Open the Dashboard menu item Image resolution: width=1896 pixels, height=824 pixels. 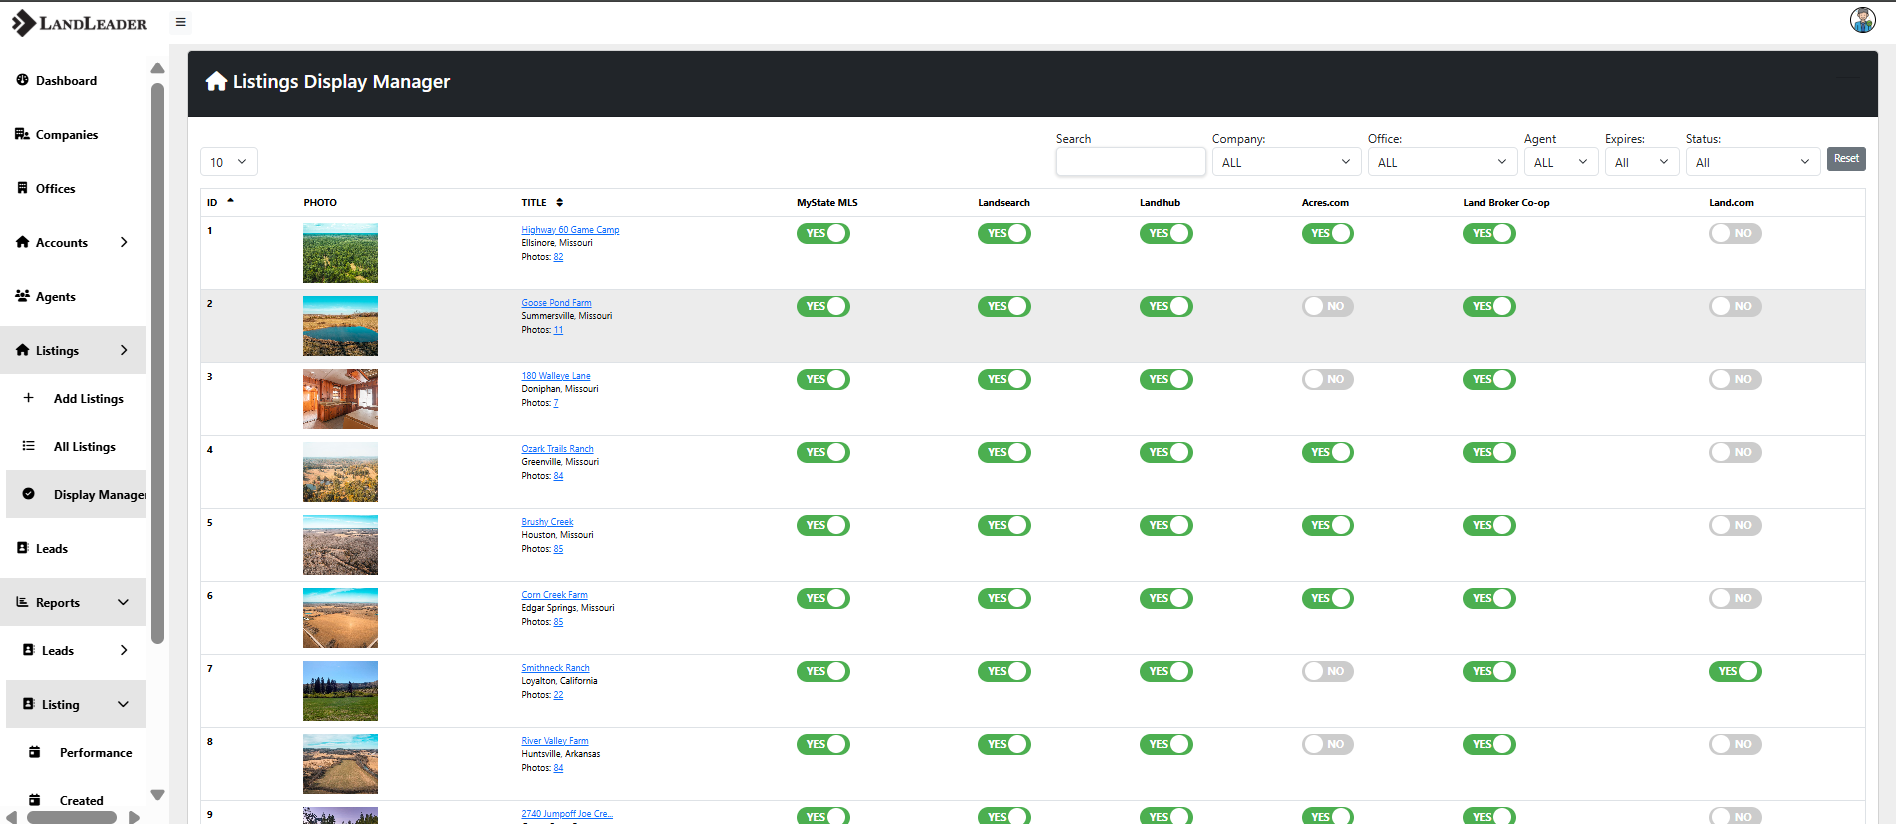tap(73, 80)
